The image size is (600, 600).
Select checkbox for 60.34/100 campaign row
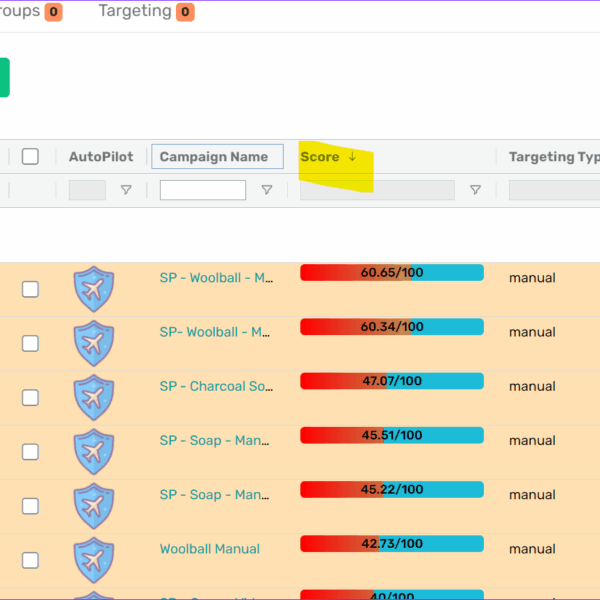[30, 343]
